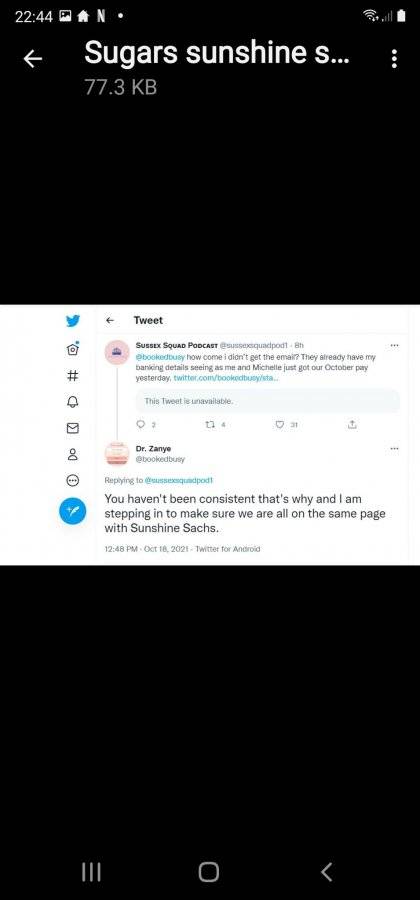420x900 pixels.
Task: Open the Profile person icon
Action: [x=73, y=455]
